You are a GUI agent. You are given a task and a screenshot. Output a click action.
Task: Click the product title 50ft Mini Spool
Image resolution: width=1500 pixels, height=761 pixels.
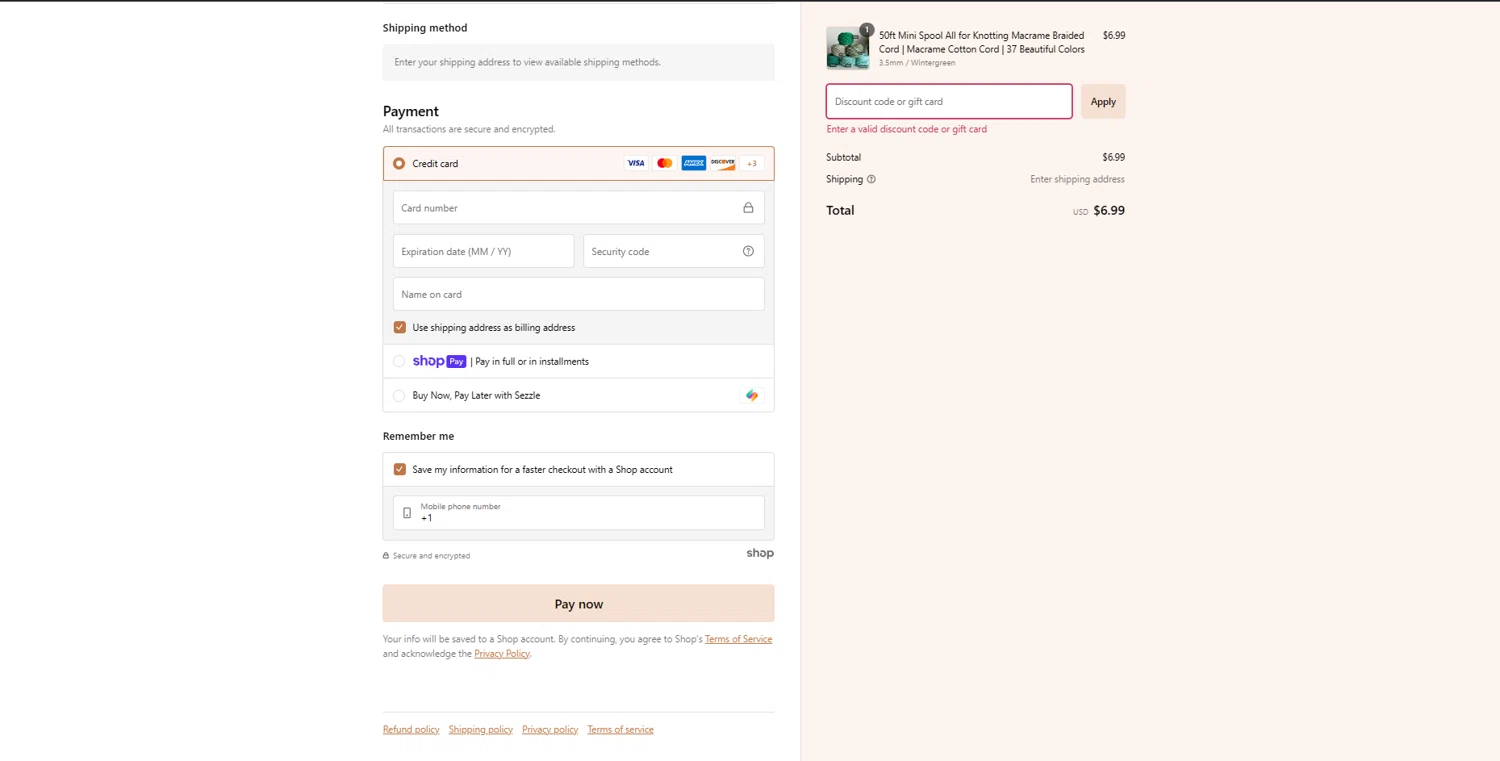[x=981, y=42]
